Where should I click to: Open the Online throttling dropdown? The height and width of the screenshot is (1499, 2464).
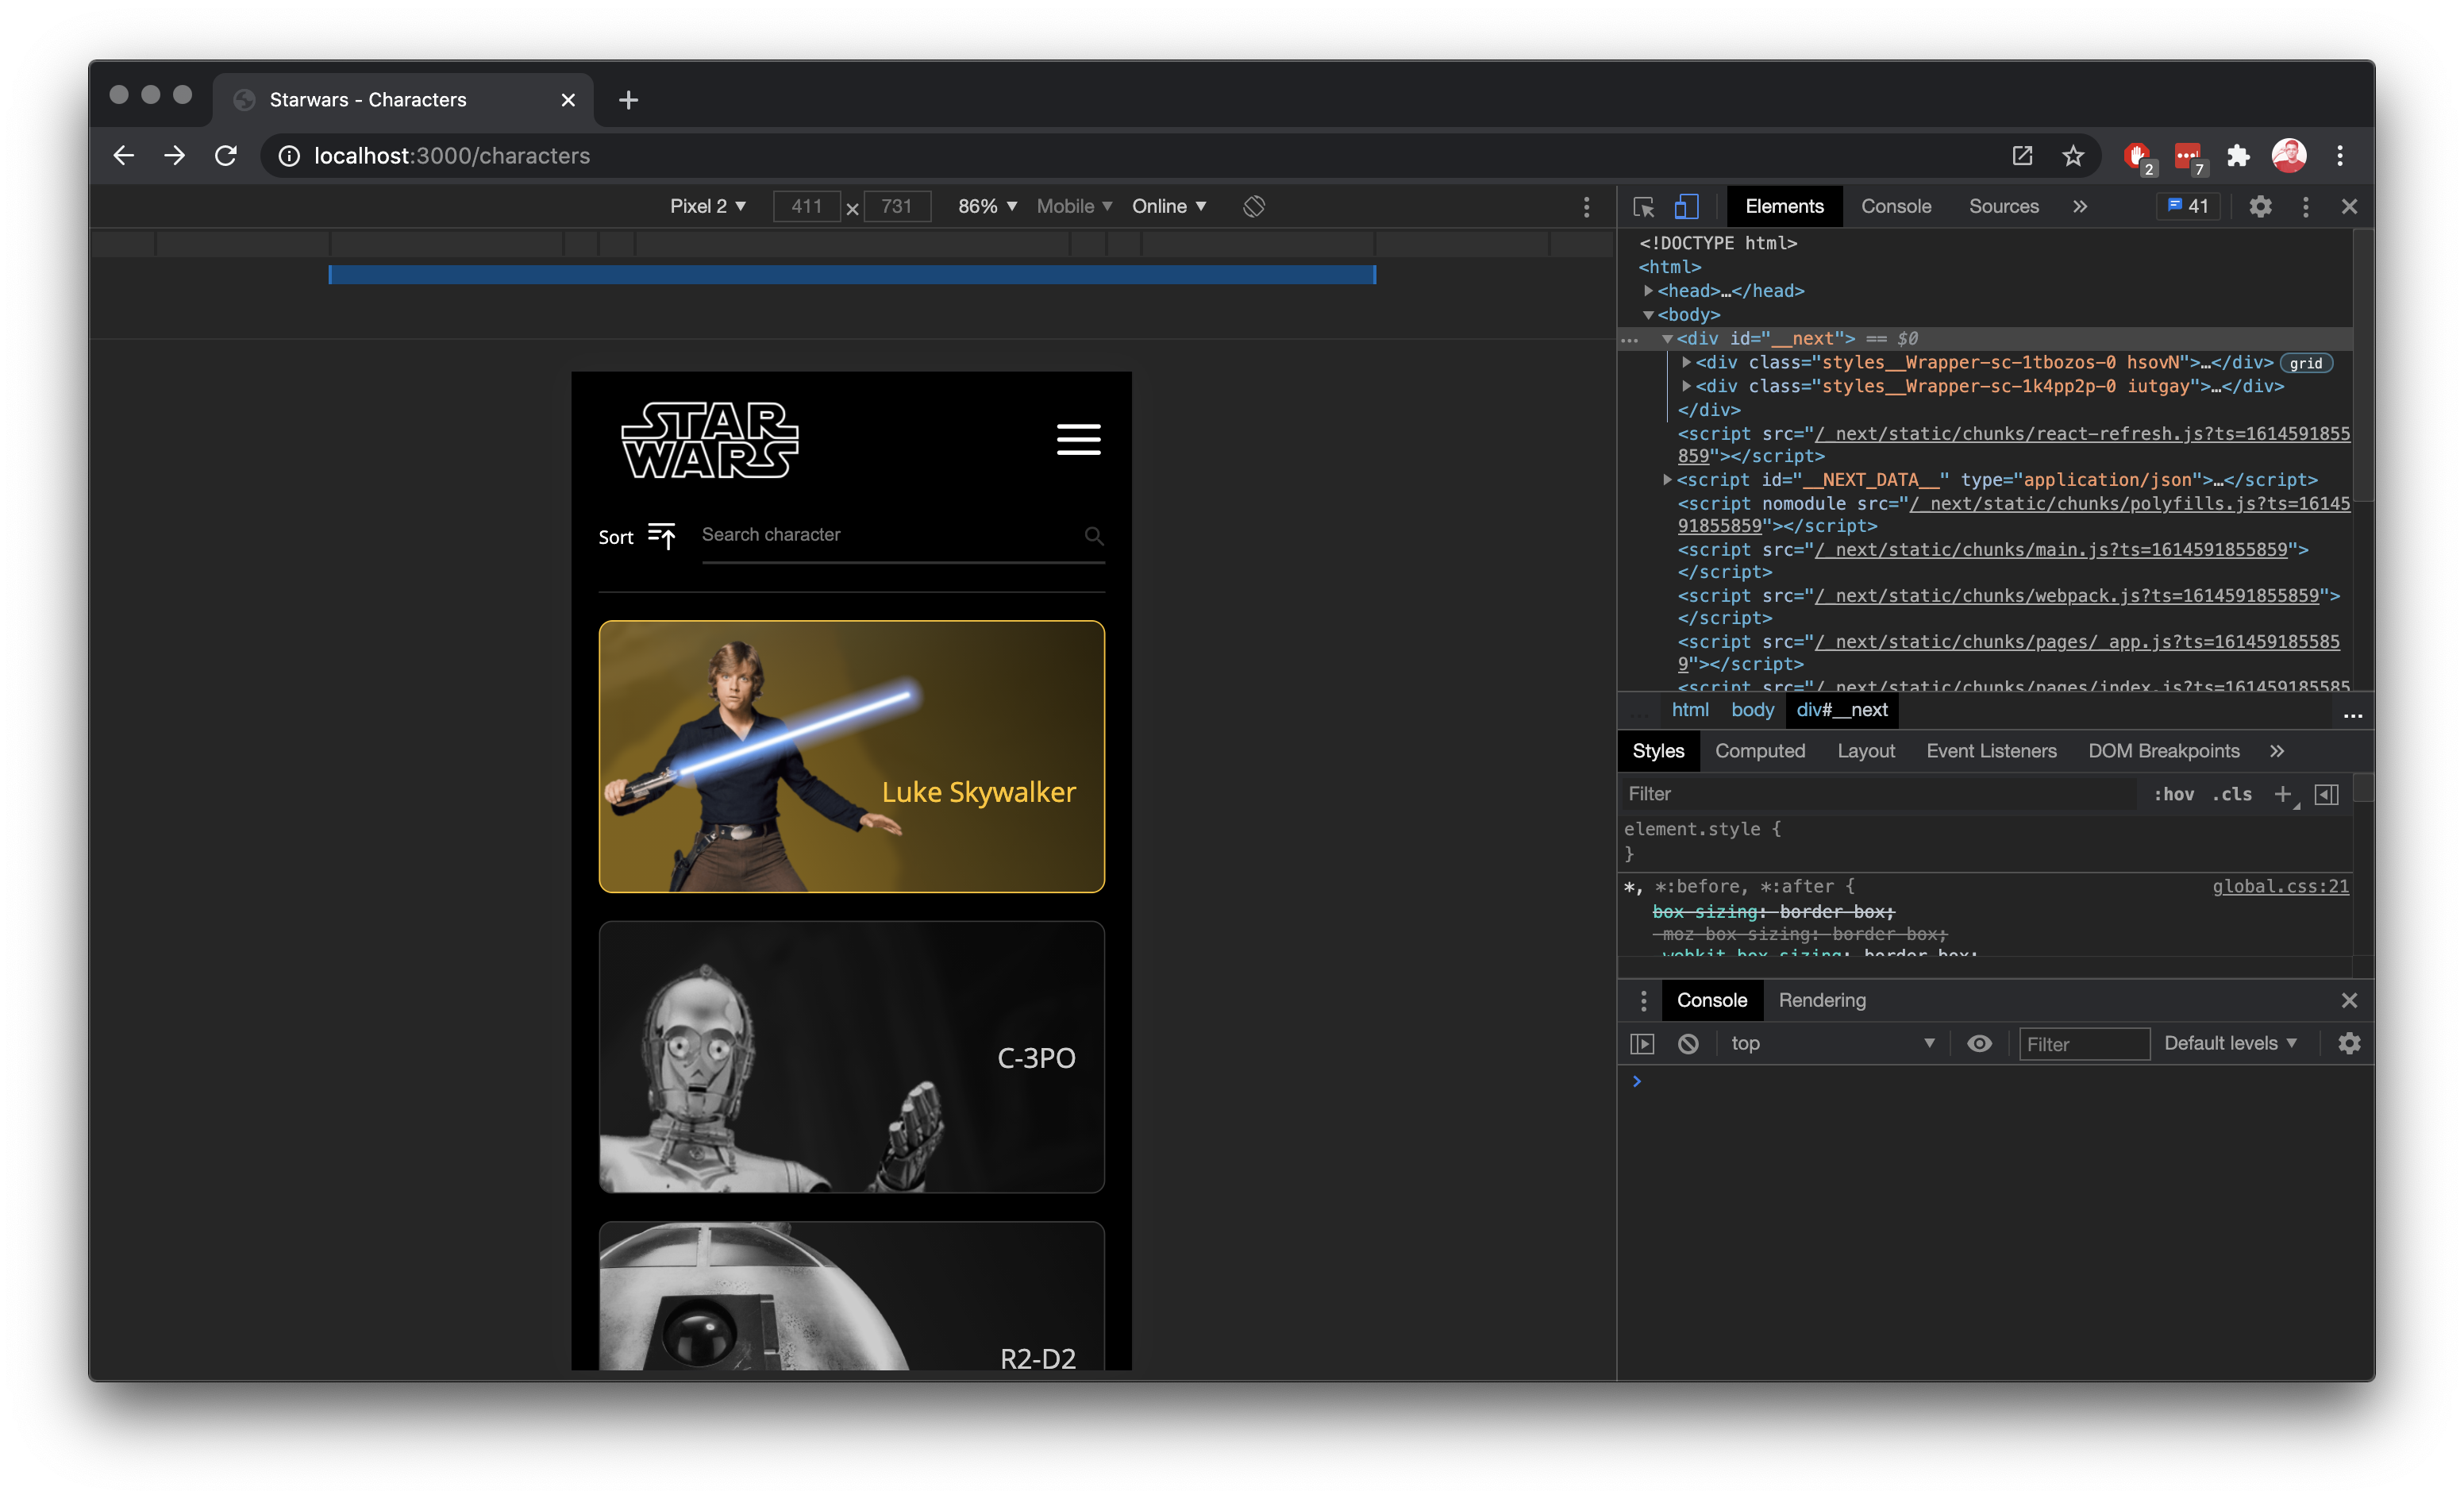1169,206
